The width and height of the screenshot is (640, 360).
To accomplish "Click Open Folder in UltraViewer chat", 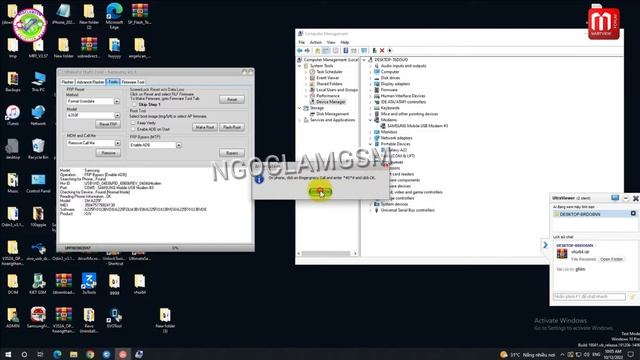I will [611, 259].
